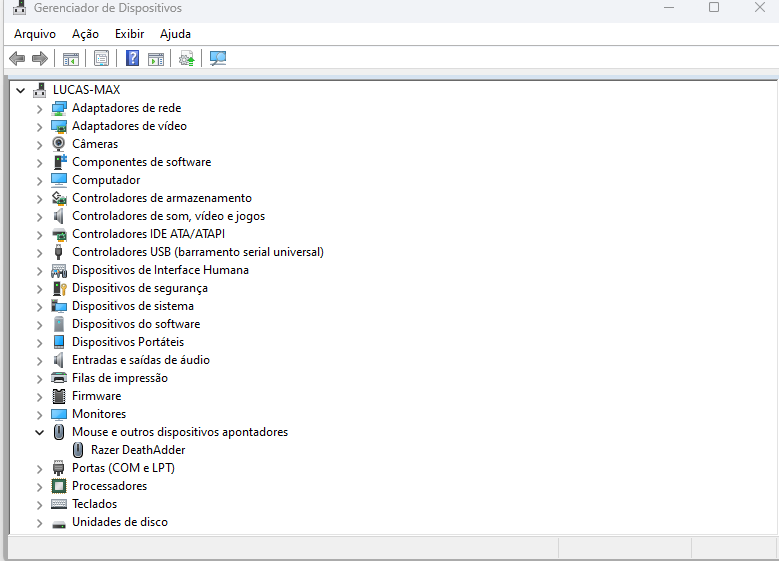The height and width of the screenshot is (561, 779).
Task: Click the Monitores screen icon
Action: pos(59,414)
